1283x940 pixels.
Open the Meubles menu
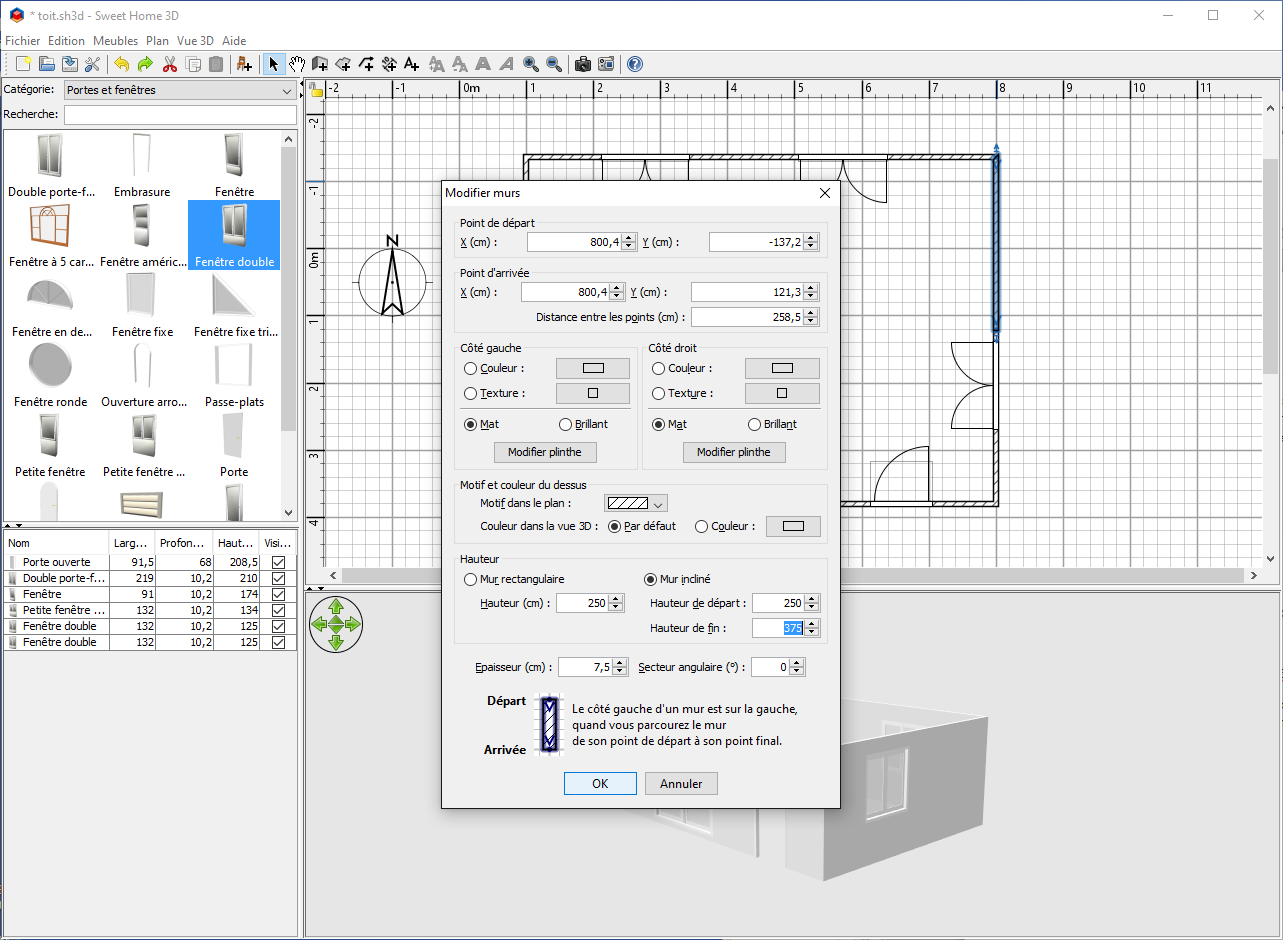pyautogui.click(x=115, y=41)
